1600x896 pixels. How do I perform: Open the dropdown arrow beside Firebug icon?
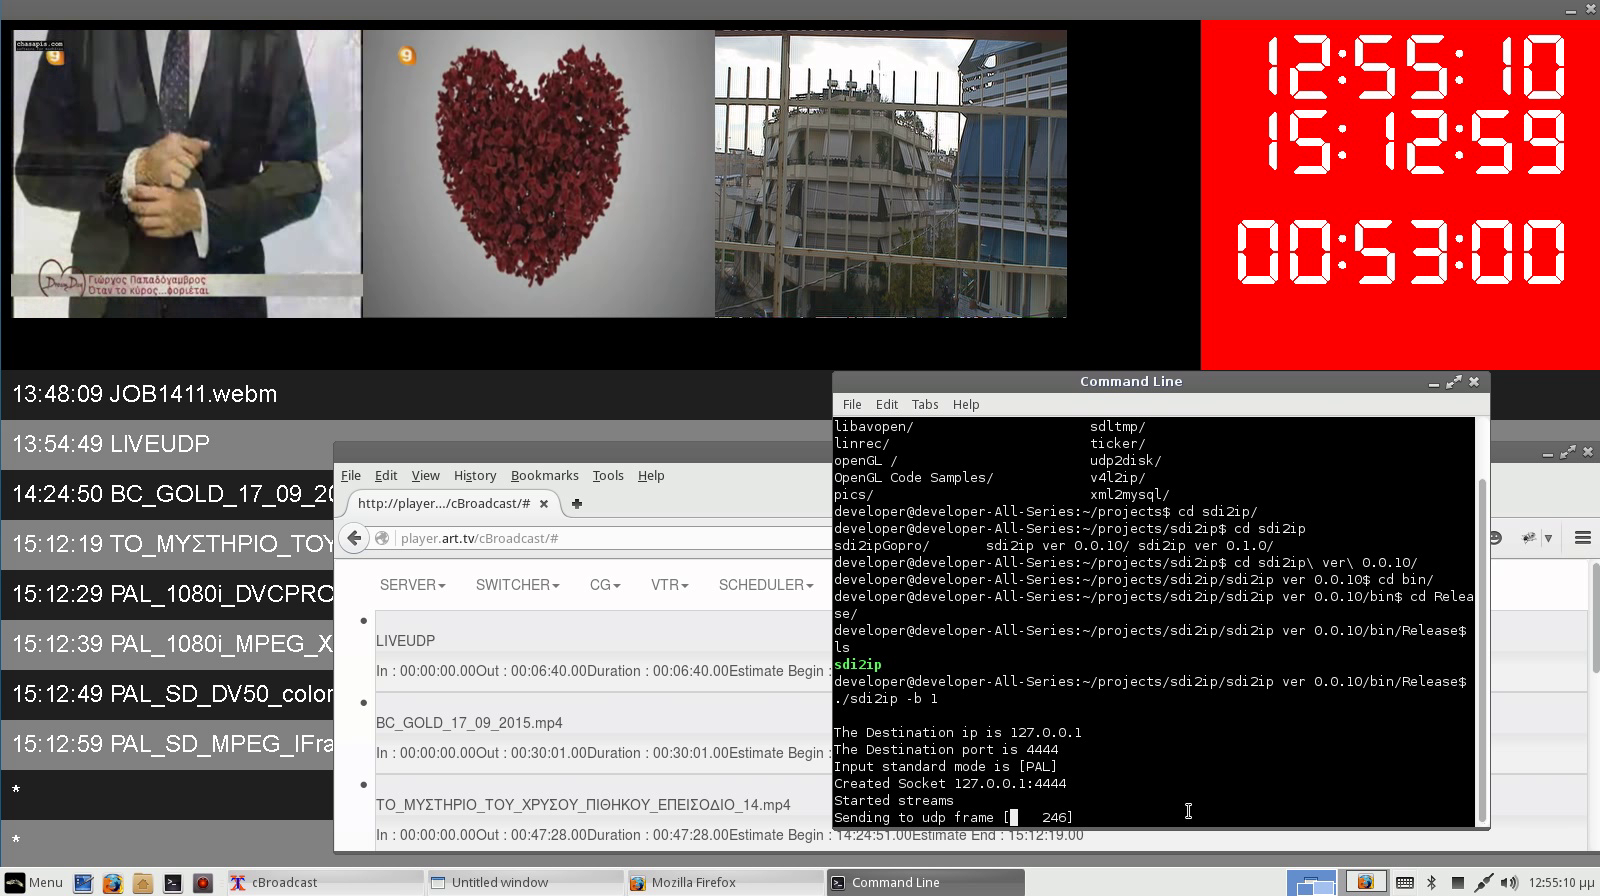(1548, 538)
